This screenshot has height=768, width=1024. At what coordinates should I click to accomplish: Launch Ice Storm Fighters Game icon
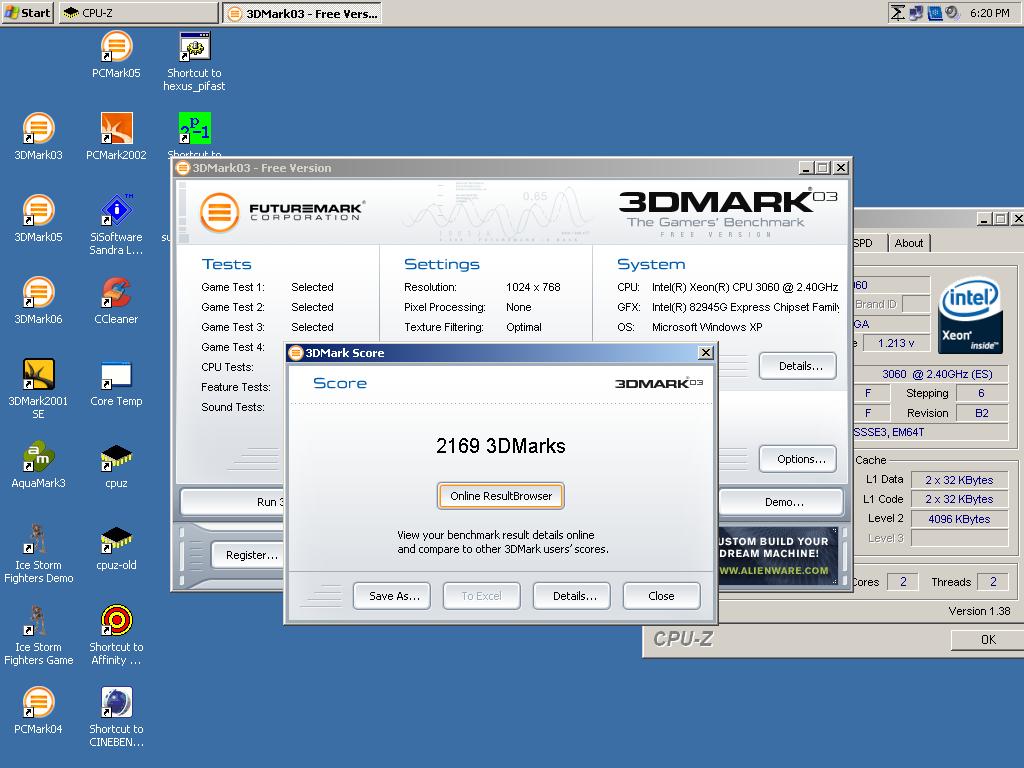[39, 635]
